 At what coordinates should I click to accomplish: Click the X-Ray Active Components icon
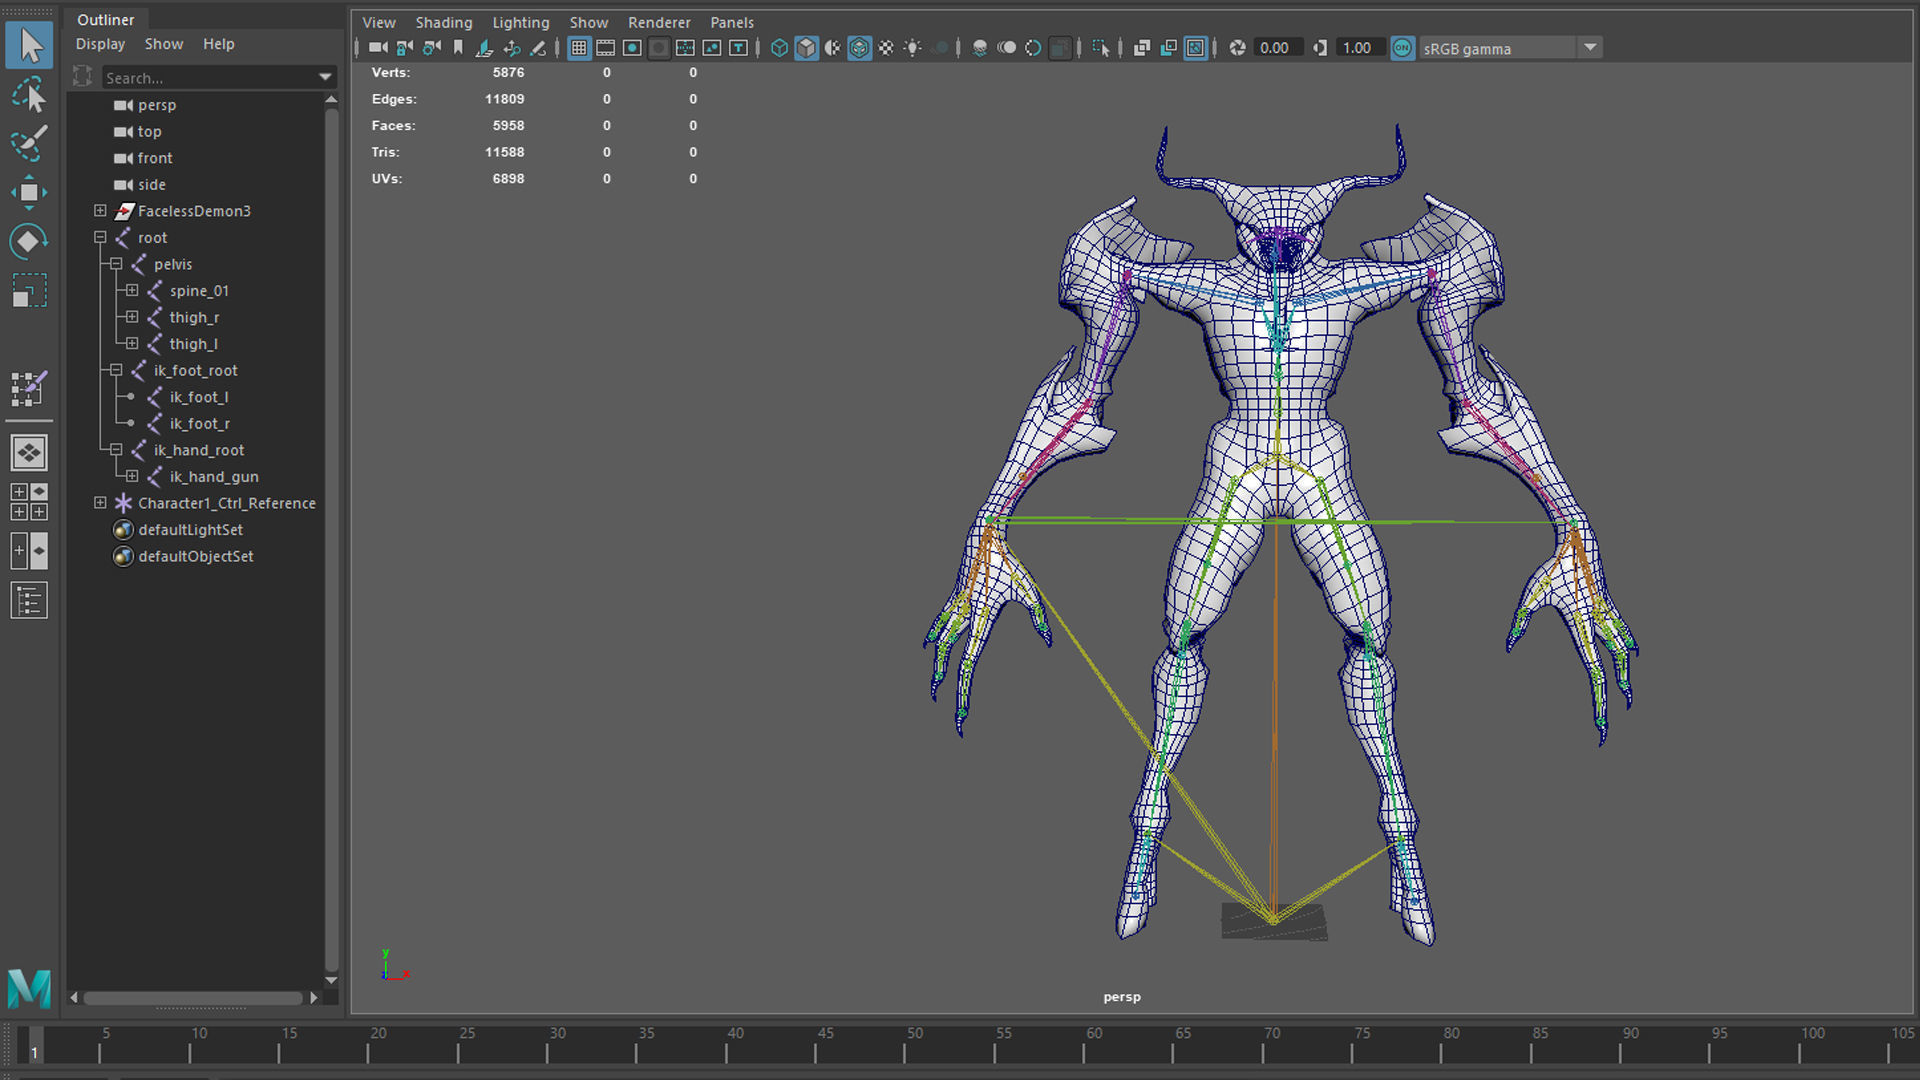1169,48
